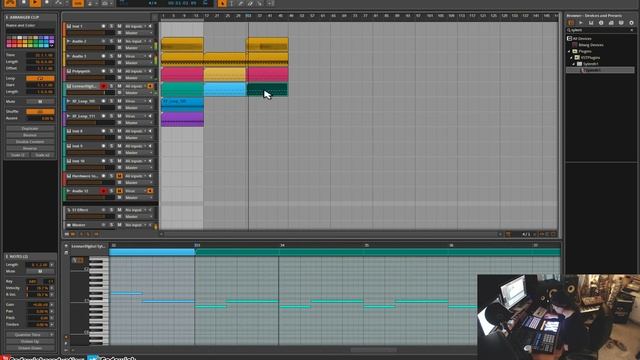Adjust the Inst 1 track volume slider
The image size is (640, 360).
pyautogui.click(x=90, y=33)
